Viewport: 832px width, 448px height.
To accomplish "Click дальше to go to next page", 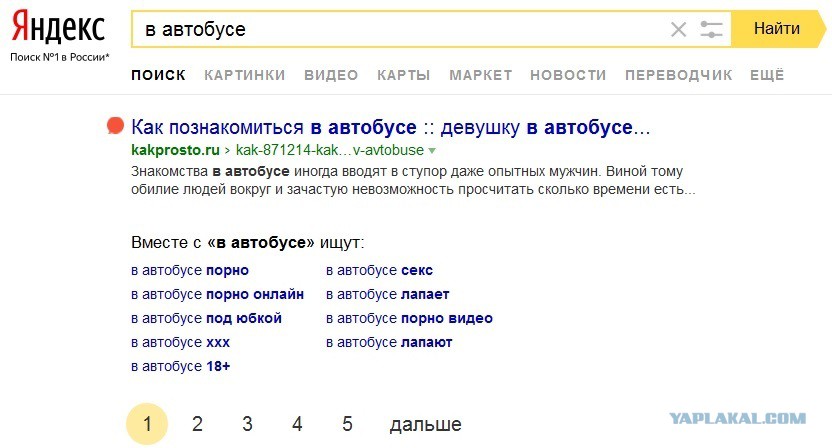I will pos(426,425).
